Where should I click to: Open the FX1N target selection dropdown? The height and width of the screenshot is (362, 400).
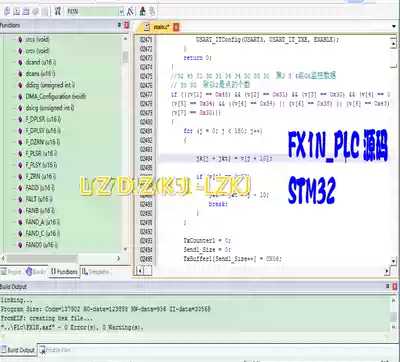click(x=121, y=12)
